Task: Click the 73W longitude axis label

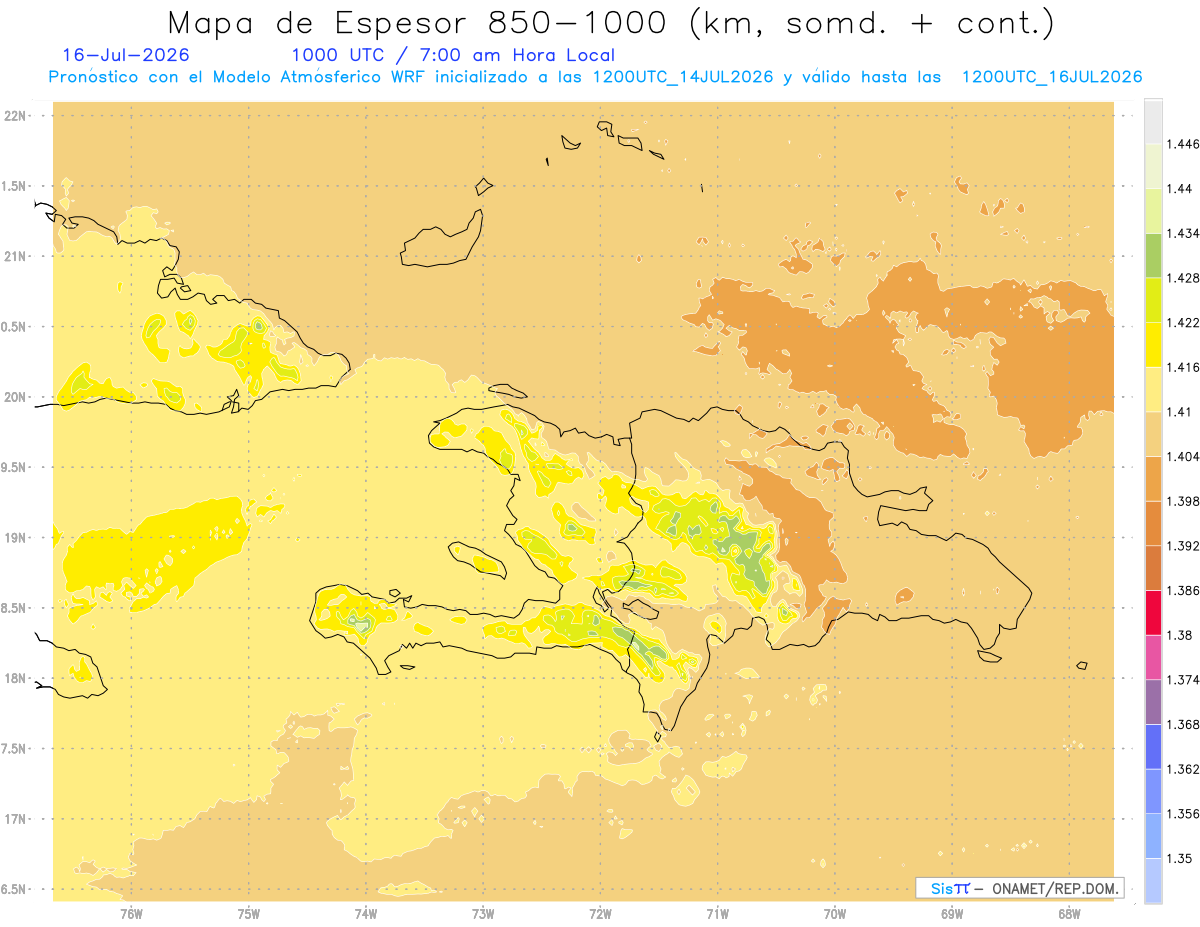Action: pyautogui.click(x=483, y=914)
